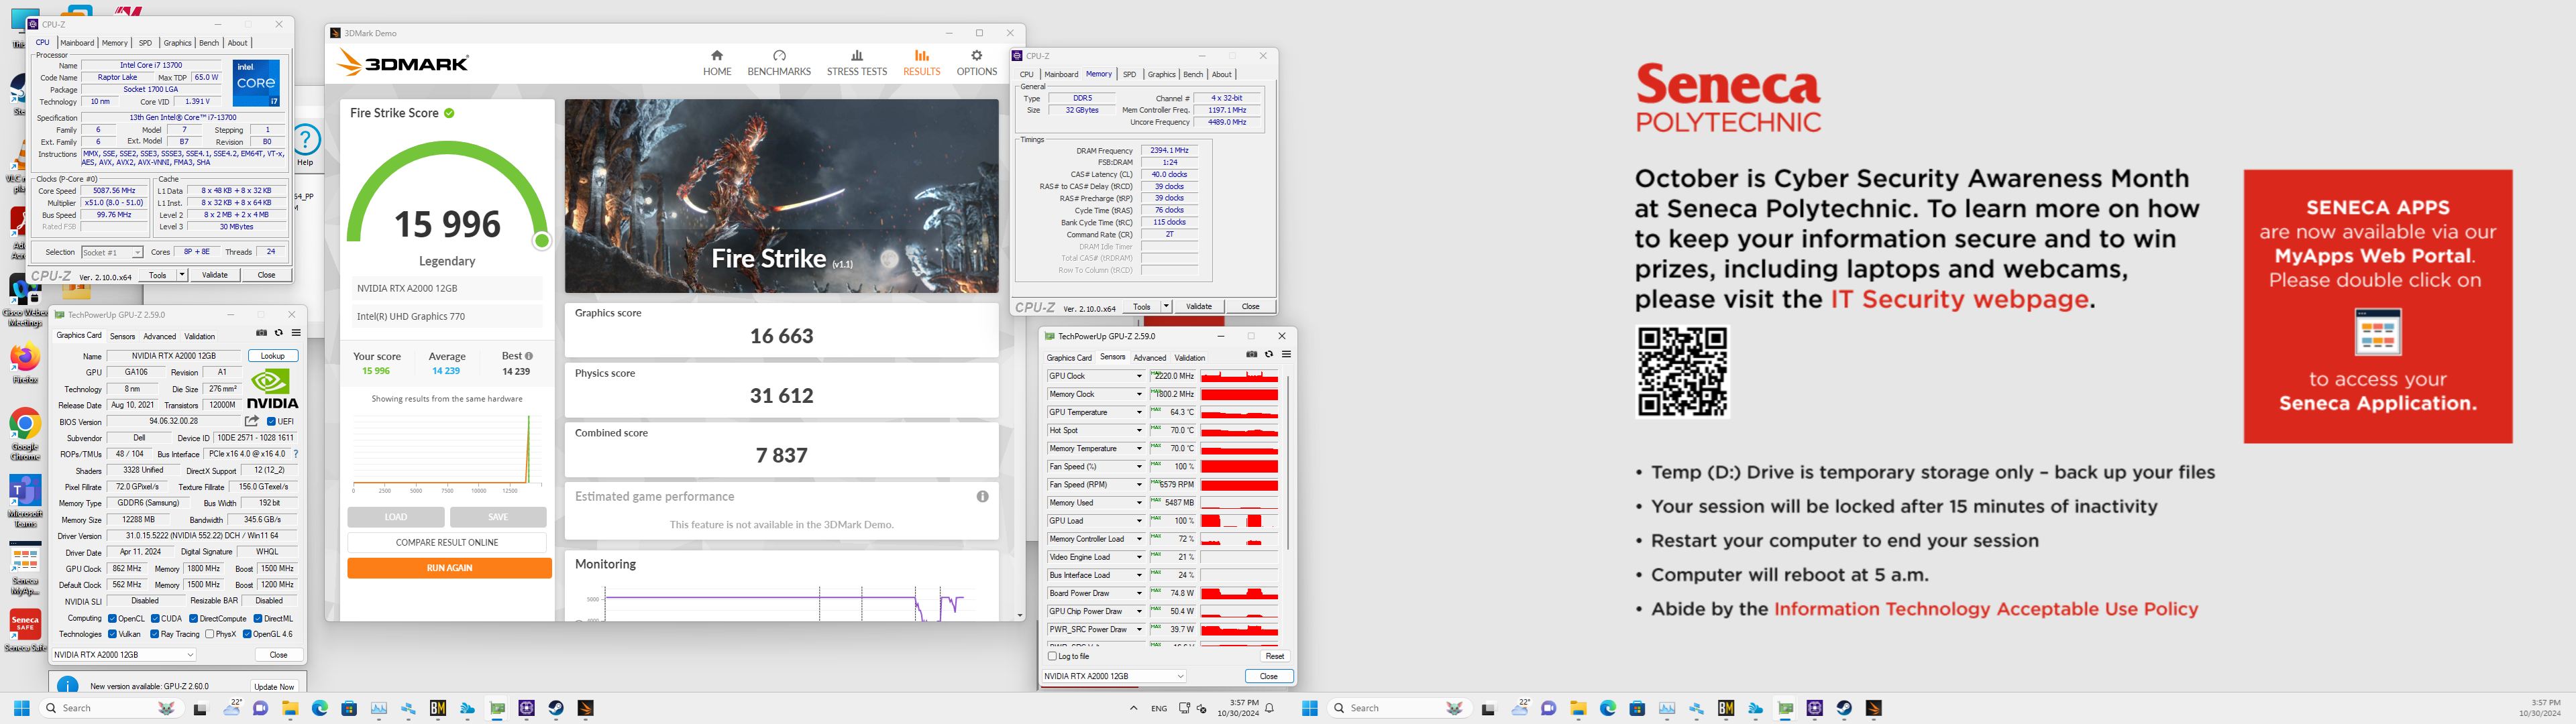The width and height of the screenshot is (2576, 724).
Task: Open Selection Socket #1 dropdown in CPU-Z
Action: click(x=112, y=252)
